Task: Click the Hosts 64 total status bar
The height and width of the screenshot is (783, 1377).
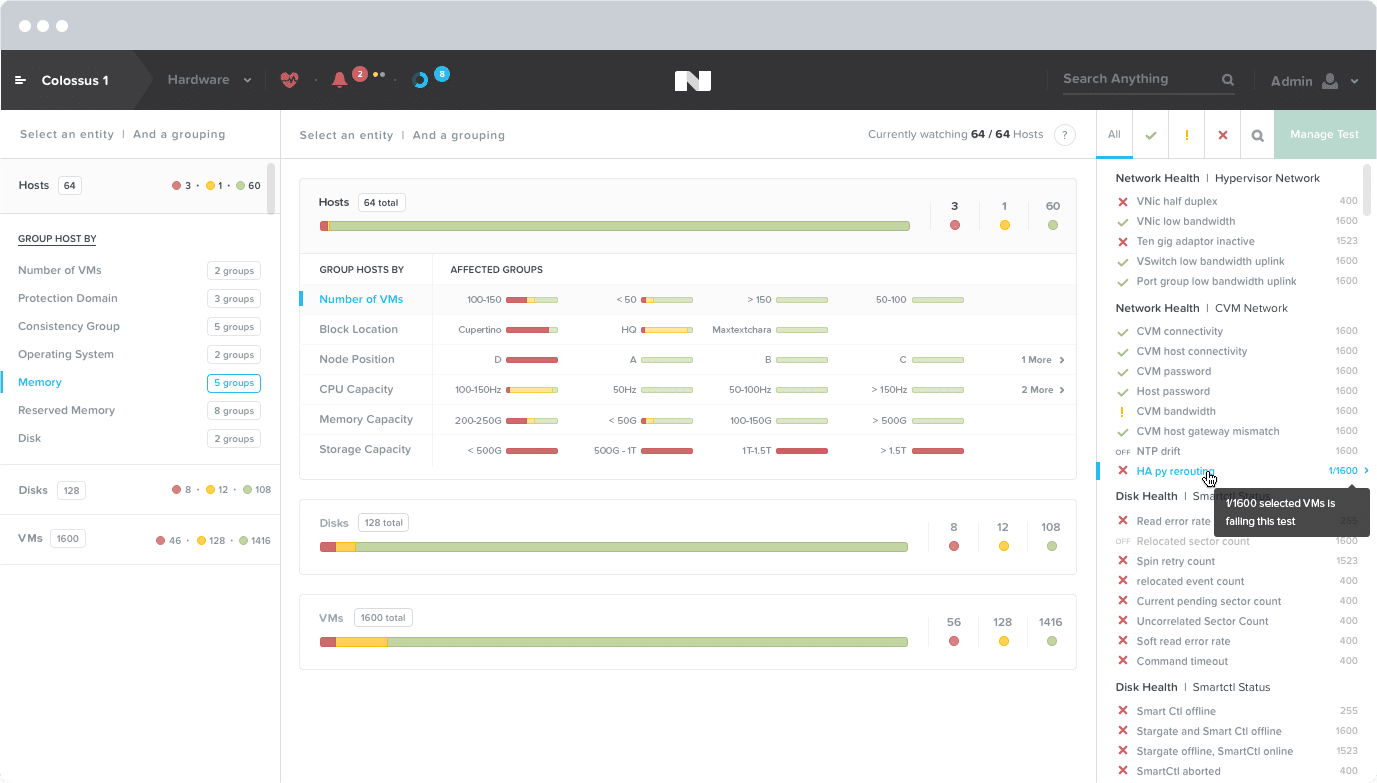Action: click(x=614, y=226)
